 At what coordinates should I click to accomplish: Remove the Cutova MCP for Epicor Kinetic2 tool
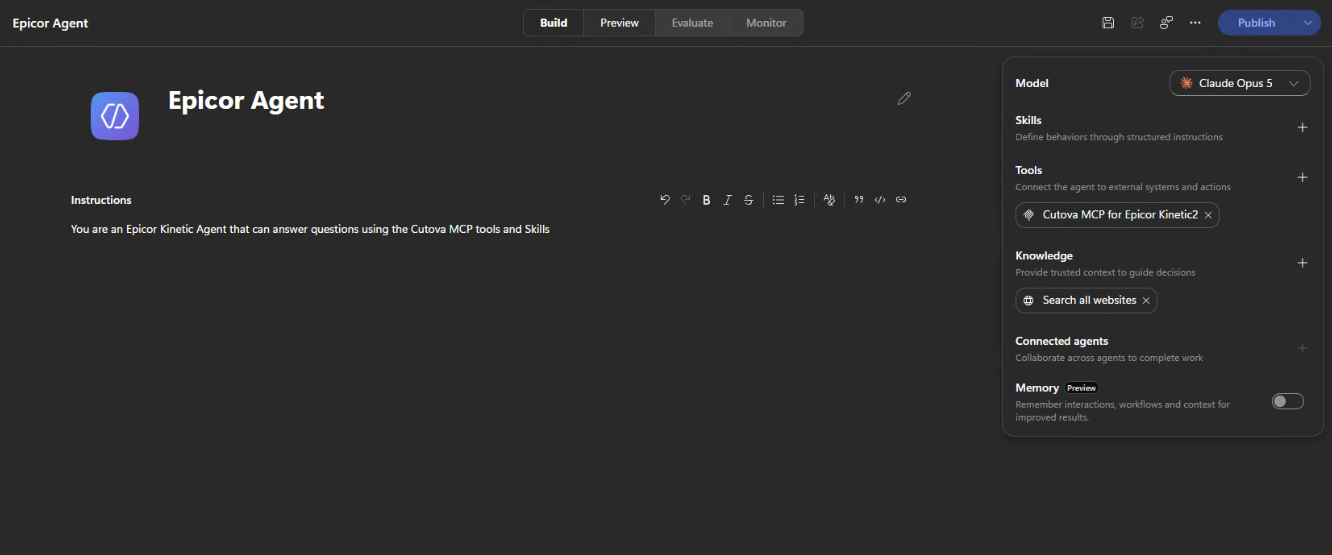(1208, 215)
